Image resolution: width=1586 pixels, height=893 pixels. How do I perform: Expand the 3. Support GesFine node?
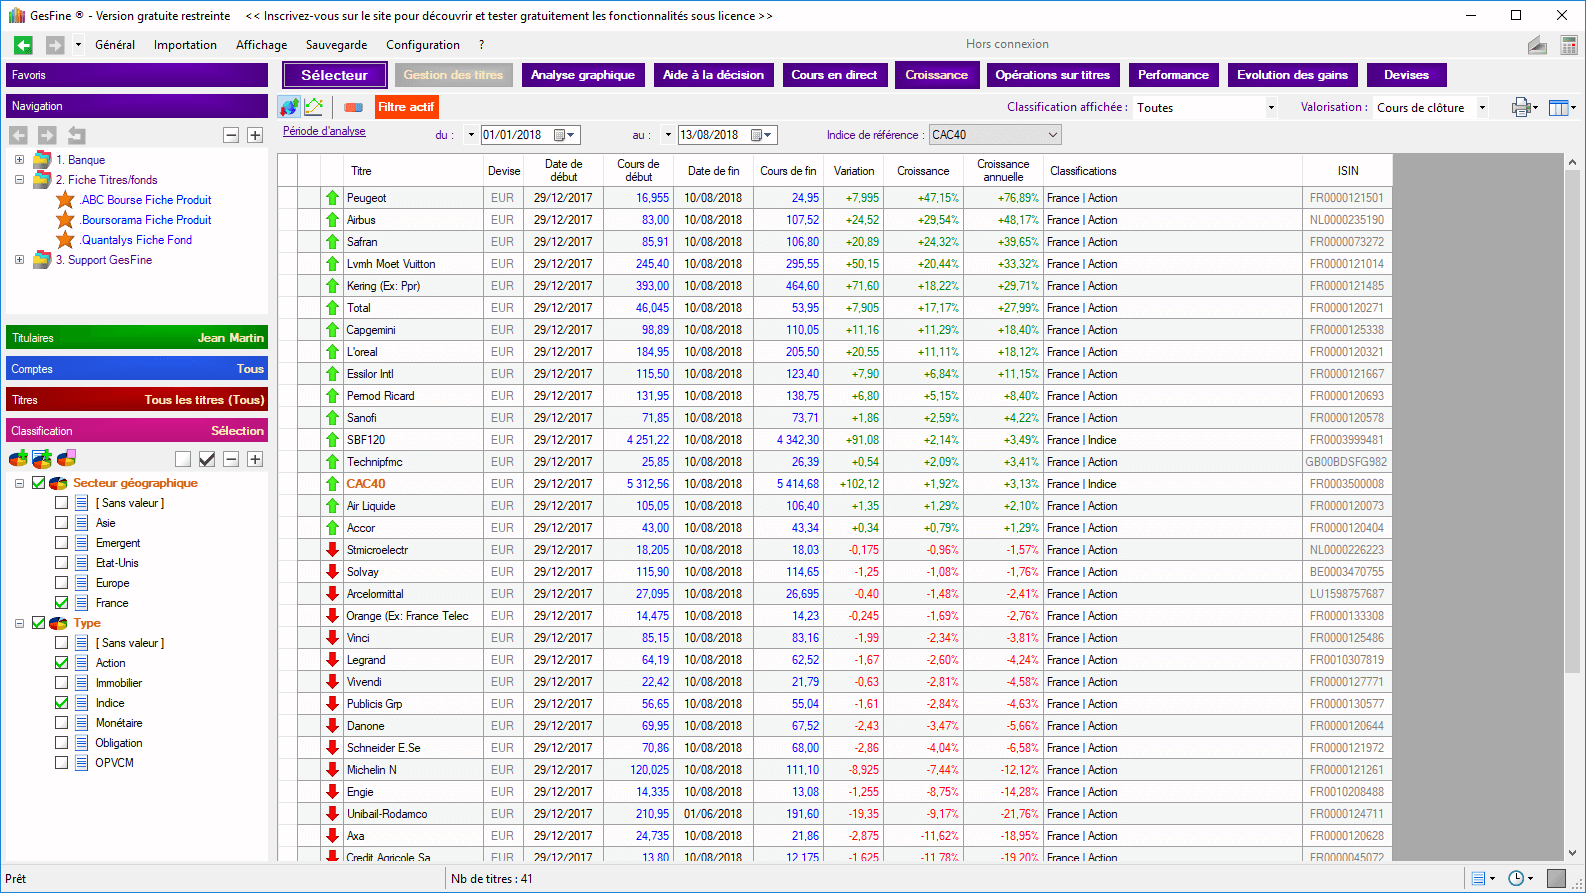(19, 260)
